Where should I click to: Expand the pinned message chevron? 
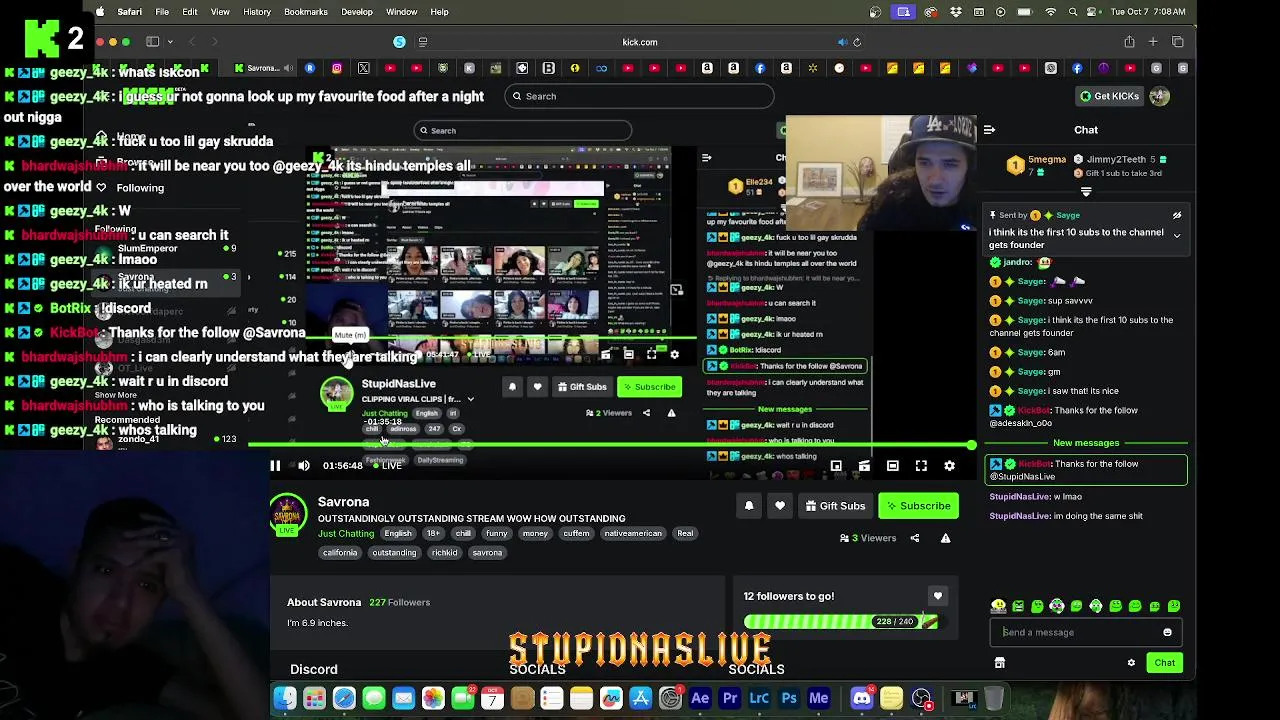click(x=1177, y=236)
